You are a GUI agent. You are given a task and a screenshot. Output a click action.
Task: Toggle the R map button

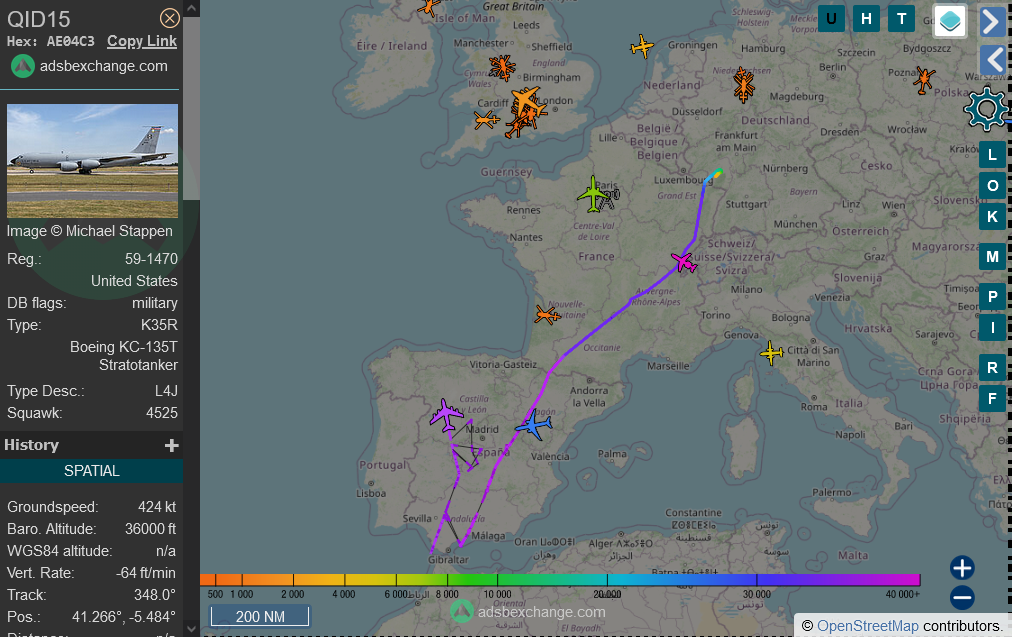tap(992, 368)
